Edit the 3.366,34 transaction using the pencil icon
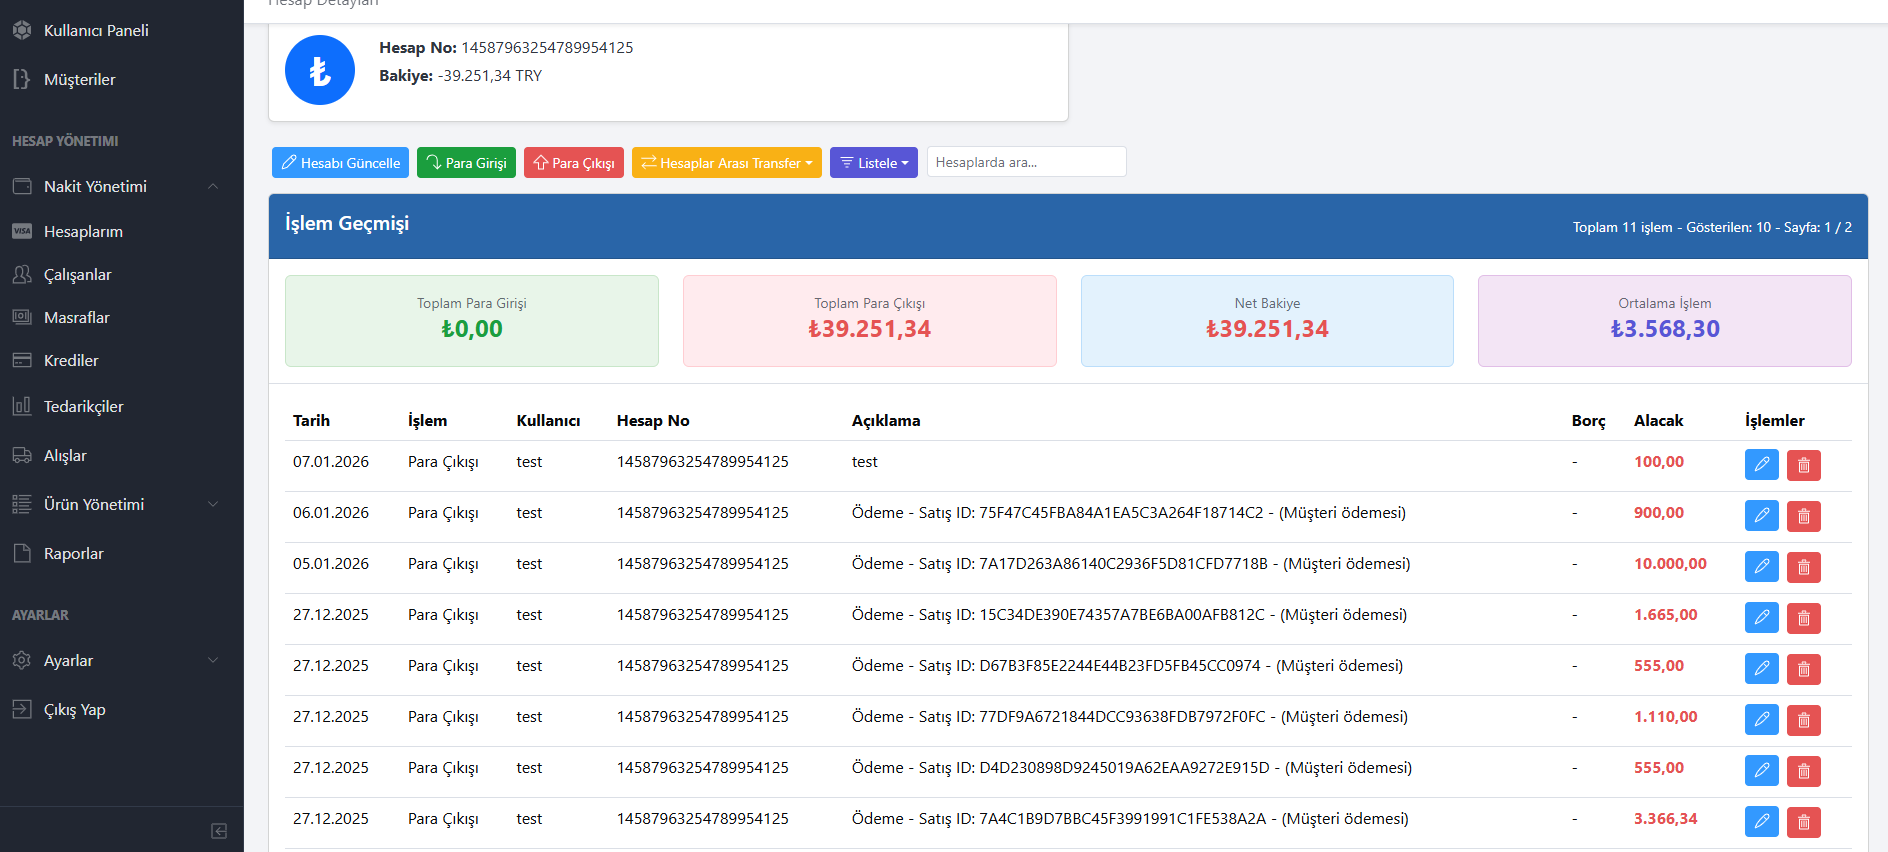1888x852 pixels. [x=1761, y=822]
